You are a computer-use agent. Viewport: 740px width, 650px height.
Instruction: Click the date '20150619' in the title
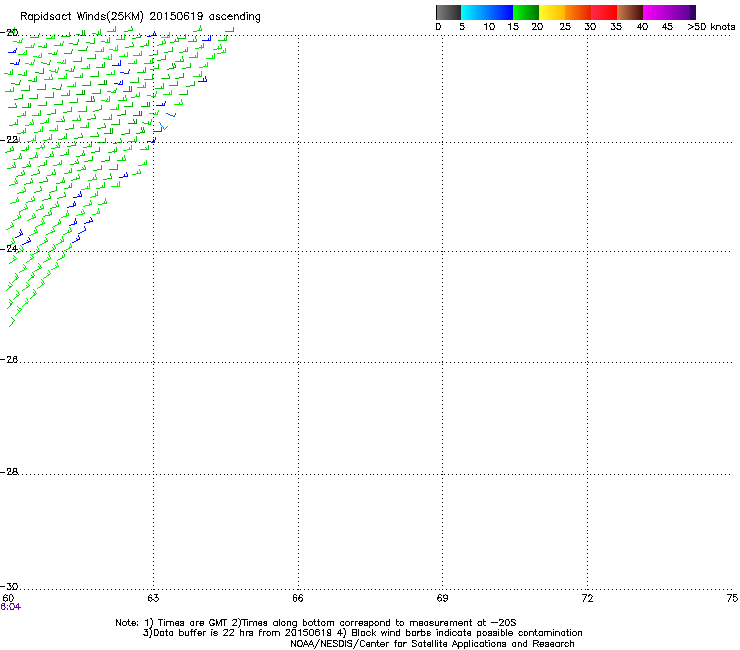coord(176,17)
